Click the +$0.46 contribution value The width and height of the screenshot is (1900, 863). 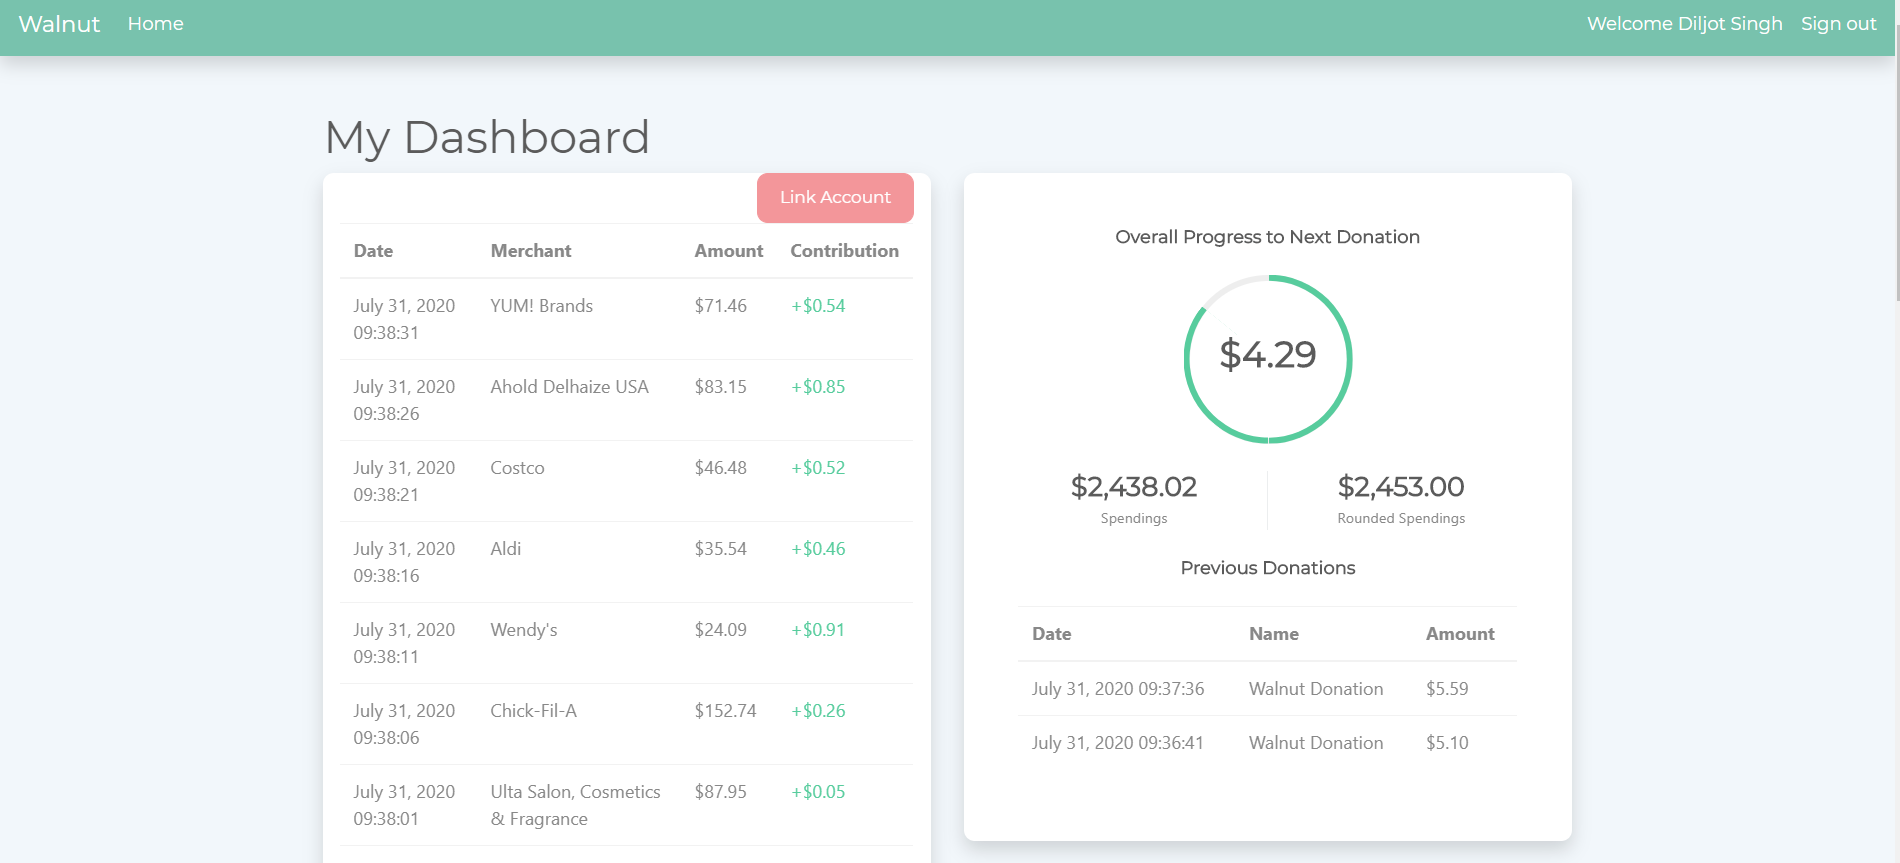click(818, 549)
